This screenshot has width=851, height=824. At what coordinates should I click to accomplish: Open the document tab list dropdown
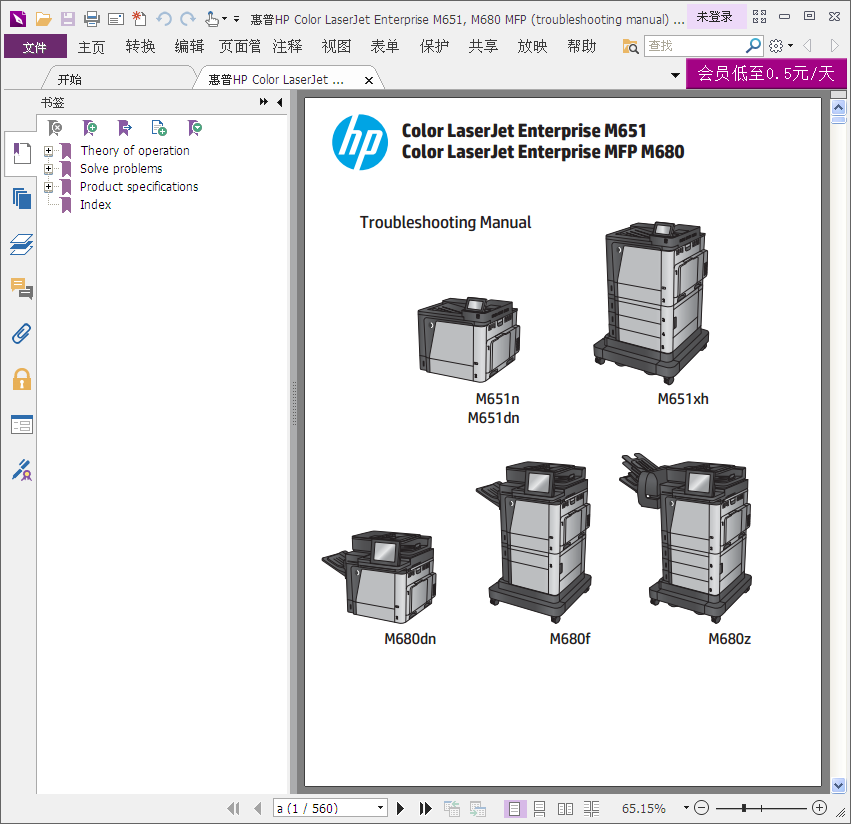675,75
